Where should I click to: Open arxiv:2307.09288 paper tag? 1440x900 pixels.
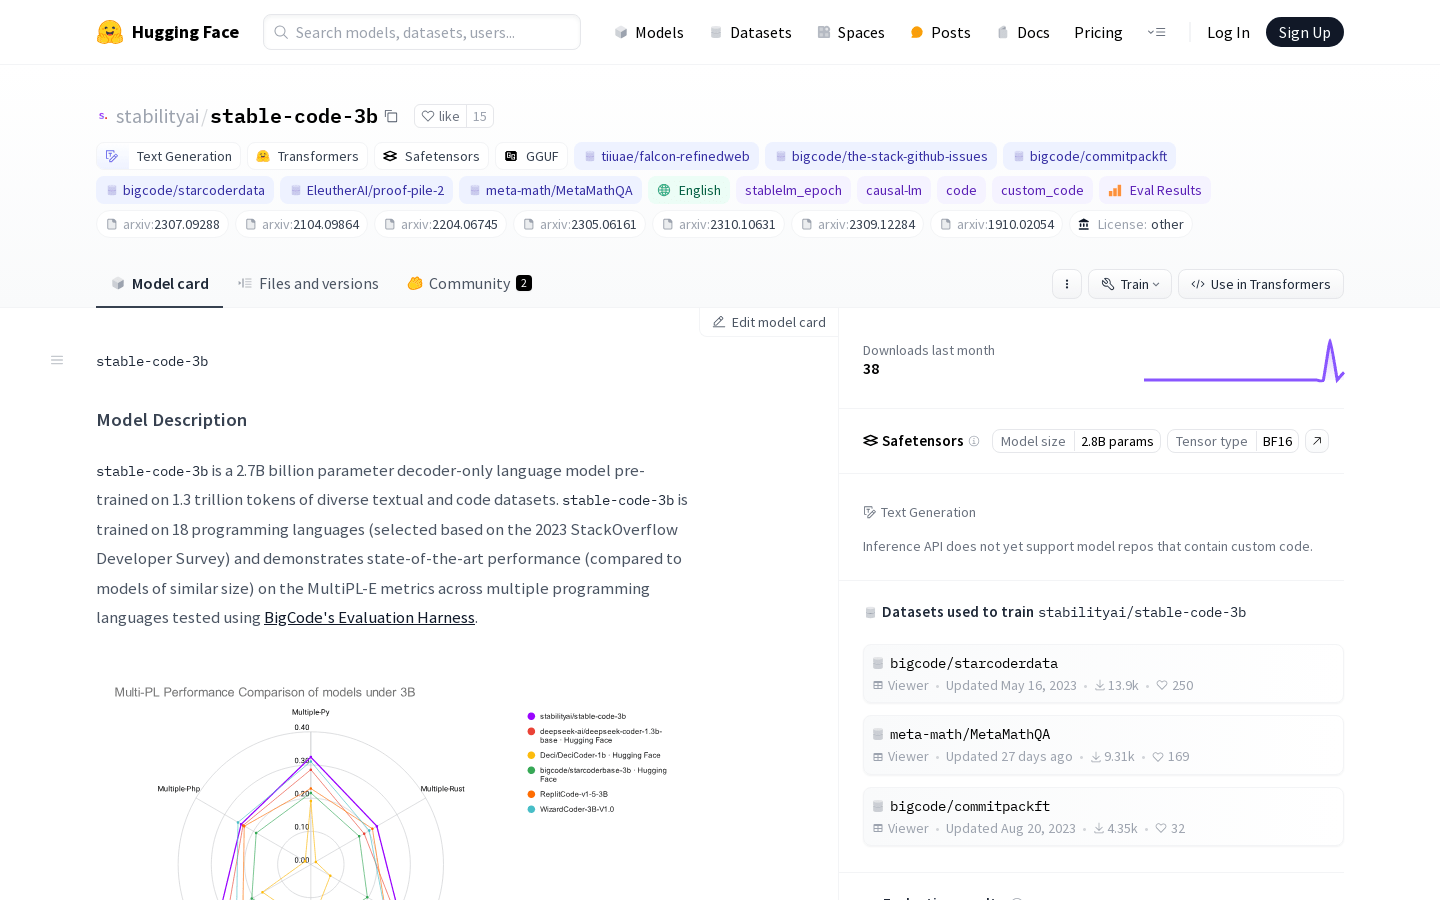tap(163, 224)
